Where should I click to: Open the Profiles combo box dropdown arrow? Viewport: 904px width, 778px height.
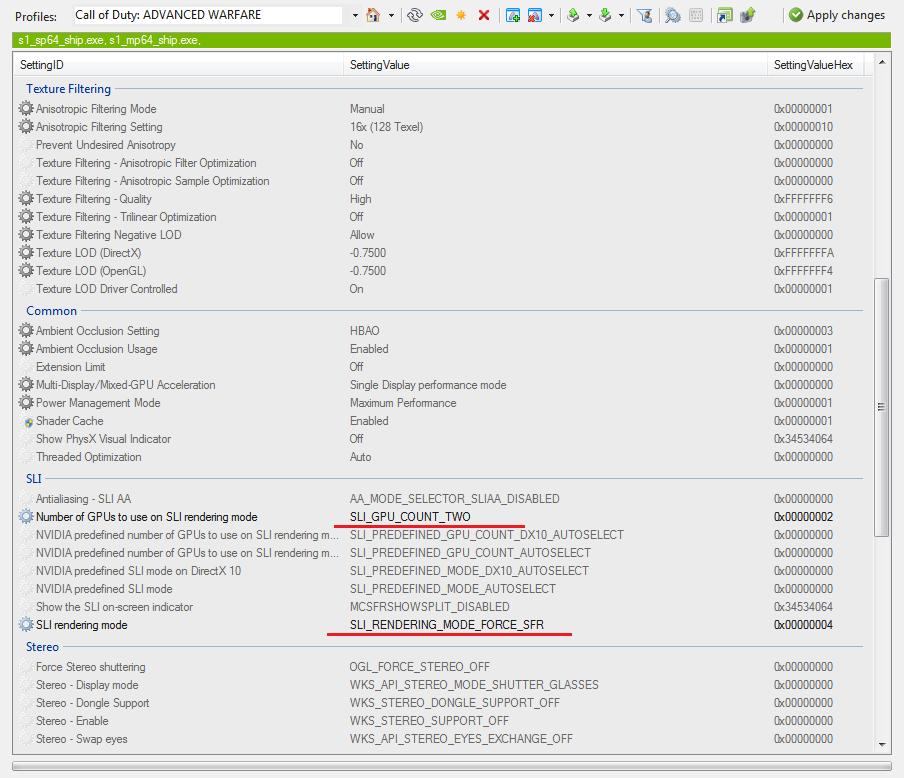(355, 16)
